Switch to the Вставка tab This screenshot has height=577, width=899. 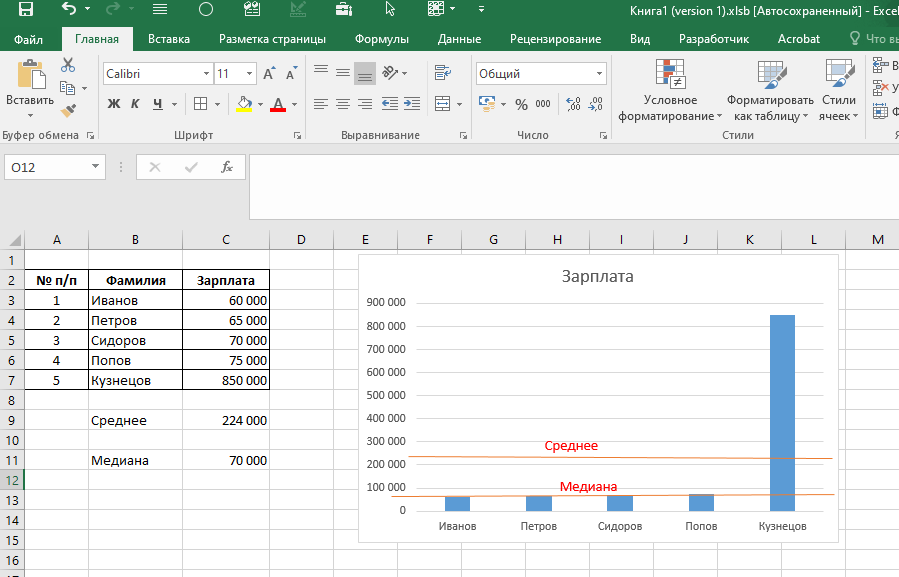pos(169,39)
